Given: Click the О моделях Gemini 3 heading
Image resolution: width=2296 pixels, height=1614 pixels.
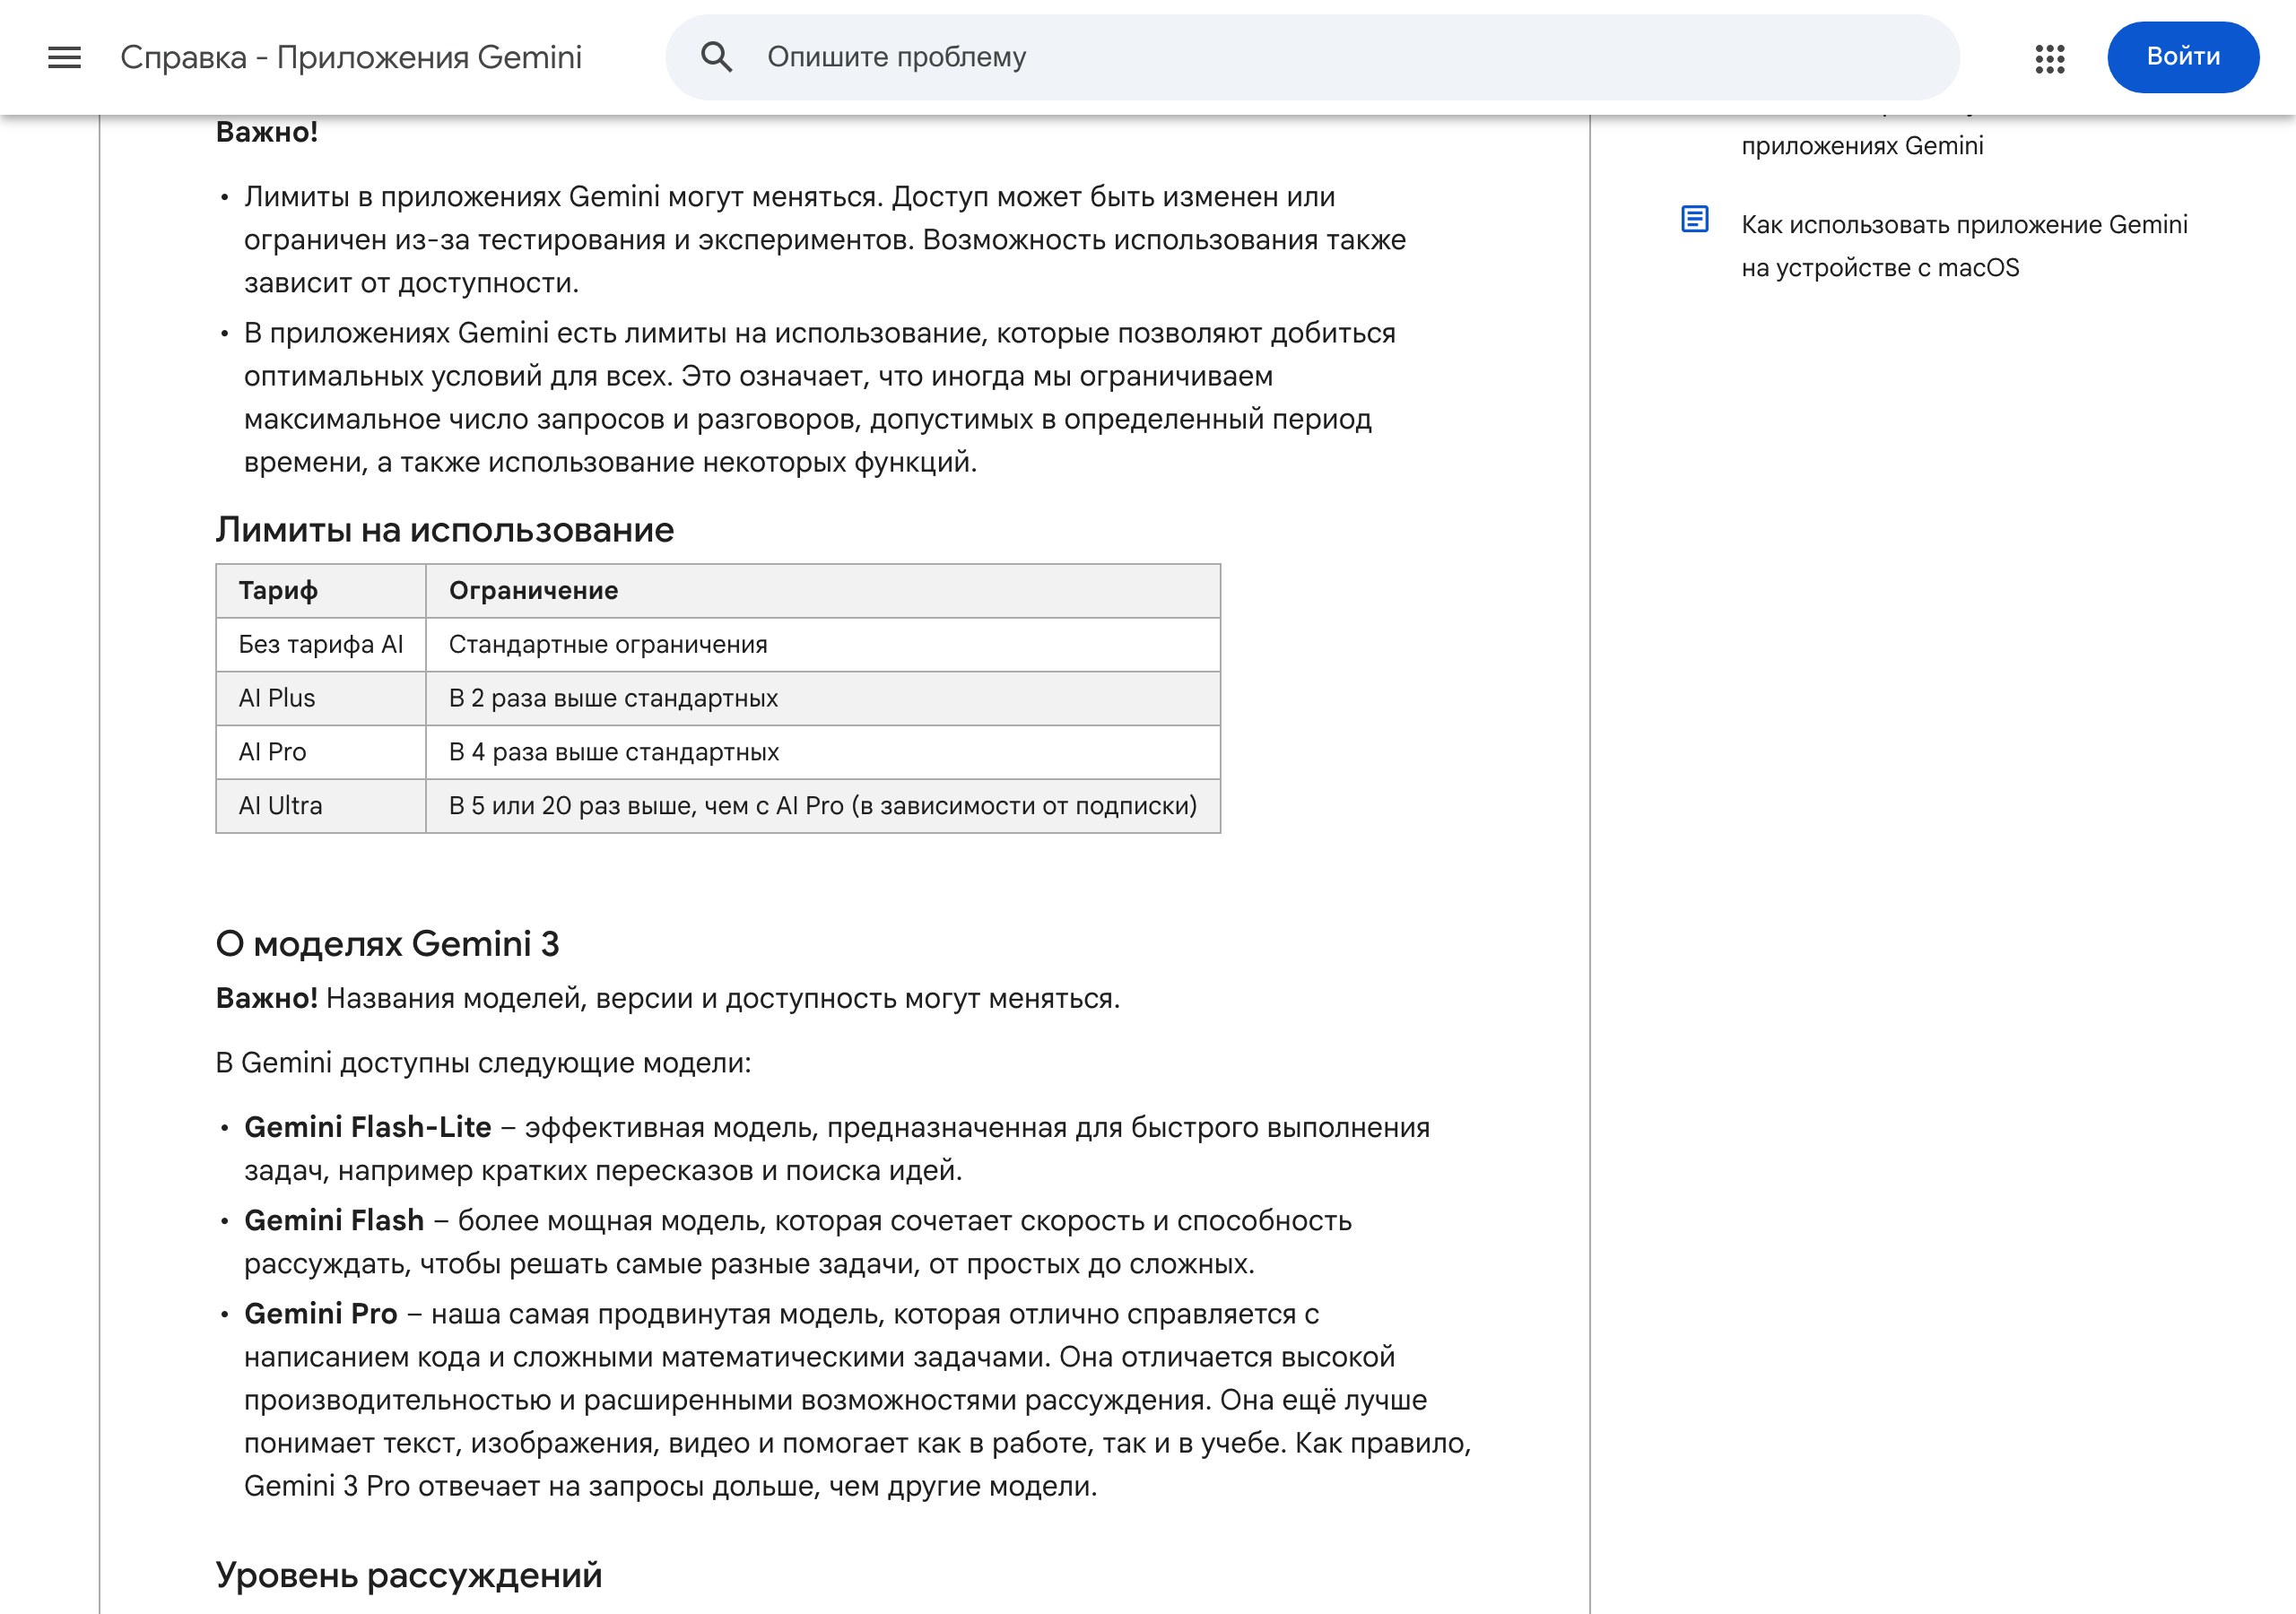Looking at the screenshot, I should (388, 944).
